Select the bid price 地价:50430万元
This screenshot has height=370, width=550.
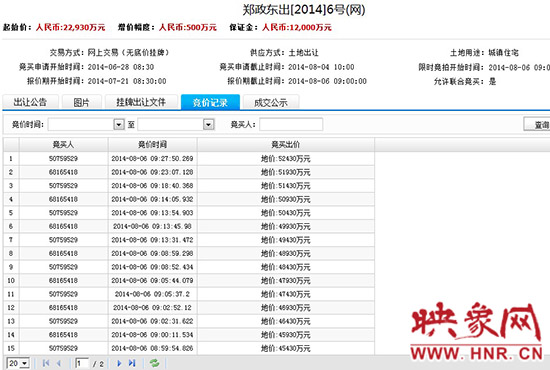coord(286,213)
